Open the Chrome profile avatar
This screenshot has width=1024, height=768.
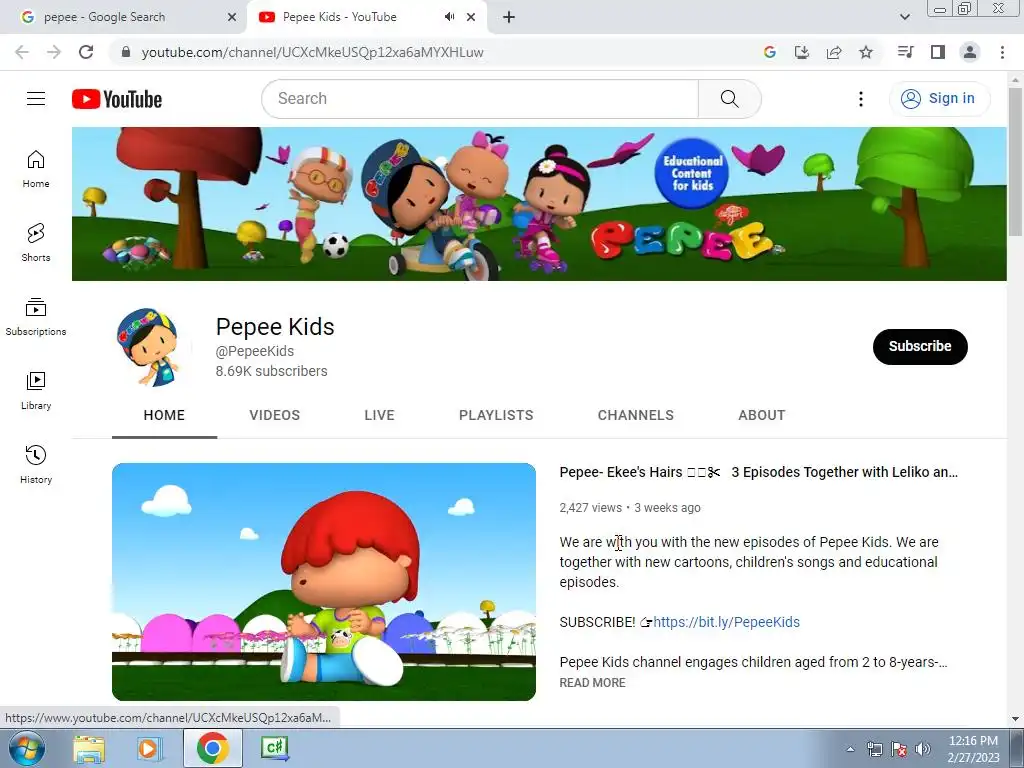[970, 52]
